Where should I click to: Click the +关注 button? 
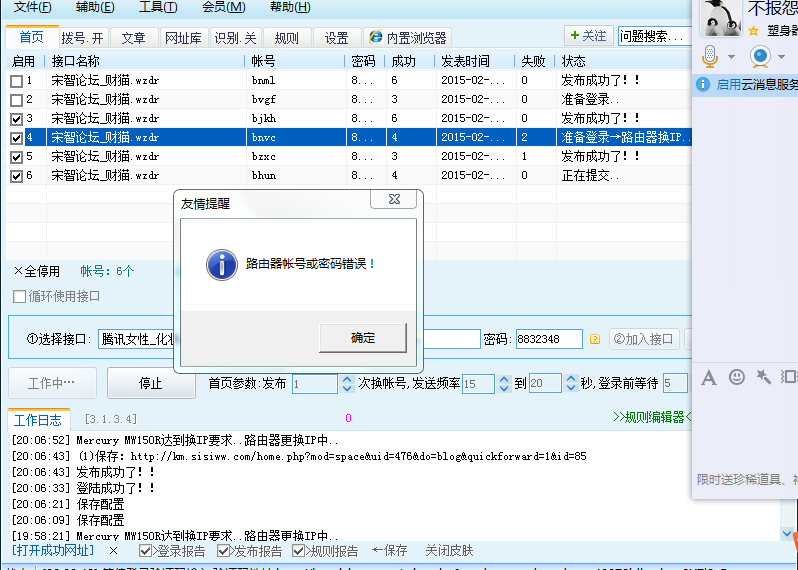[x=589, y=36]
